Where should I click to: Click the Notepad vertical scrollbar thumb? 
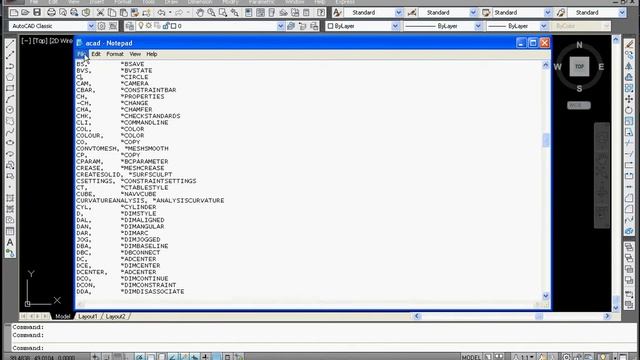[546, 140]
